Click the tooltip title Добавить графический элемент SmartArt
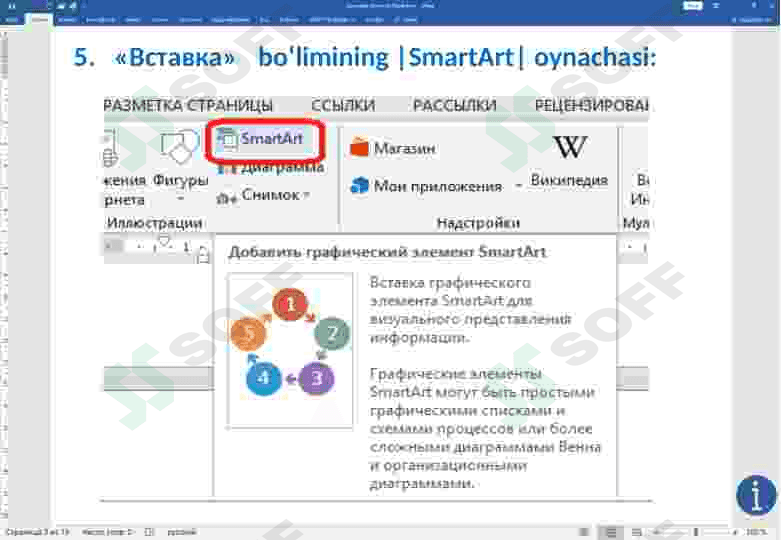Viewport: 781px width, 540px height. pos(388,252)
